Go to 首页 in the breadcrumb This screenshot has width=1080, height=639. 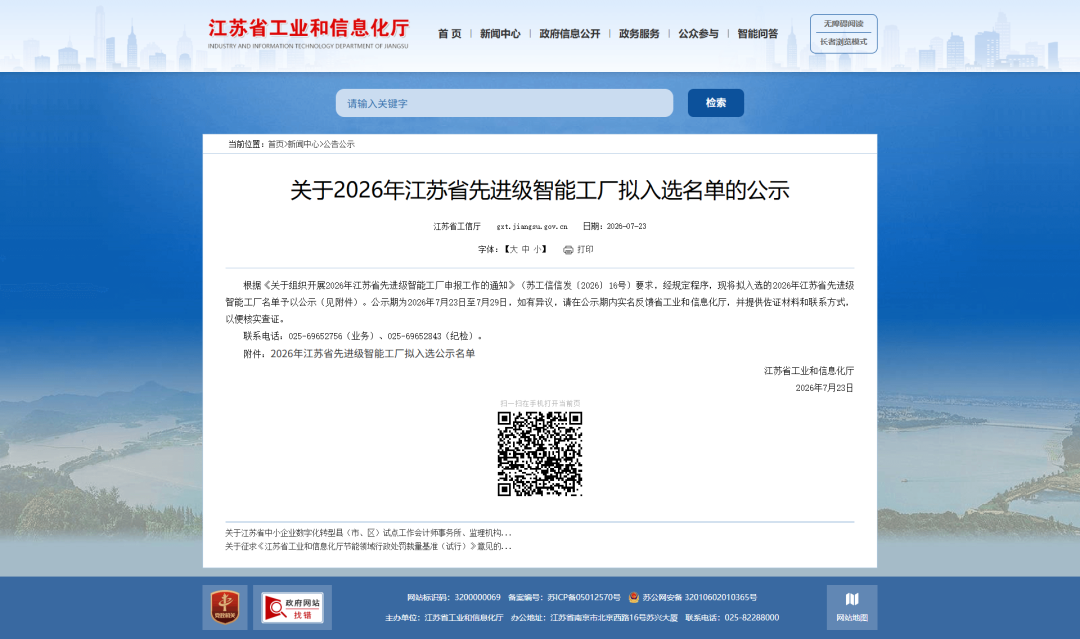coord(276,145)
